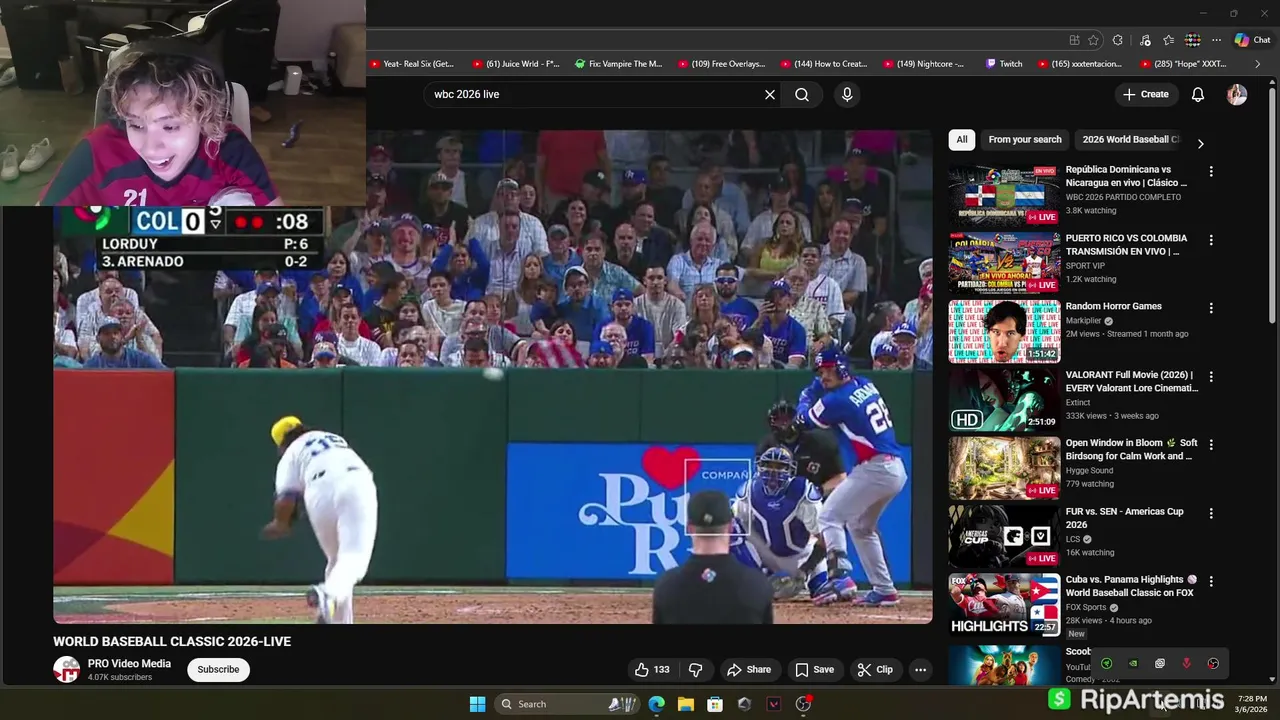This screenshot has height=720, width=1280.
Task: Open the PRO Video Media channel avatar
Action: tap(66, 669)
